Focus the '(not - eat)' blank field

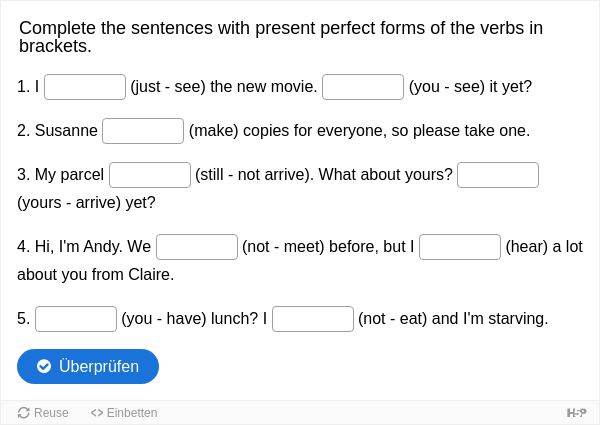click(x=313, y=319)
